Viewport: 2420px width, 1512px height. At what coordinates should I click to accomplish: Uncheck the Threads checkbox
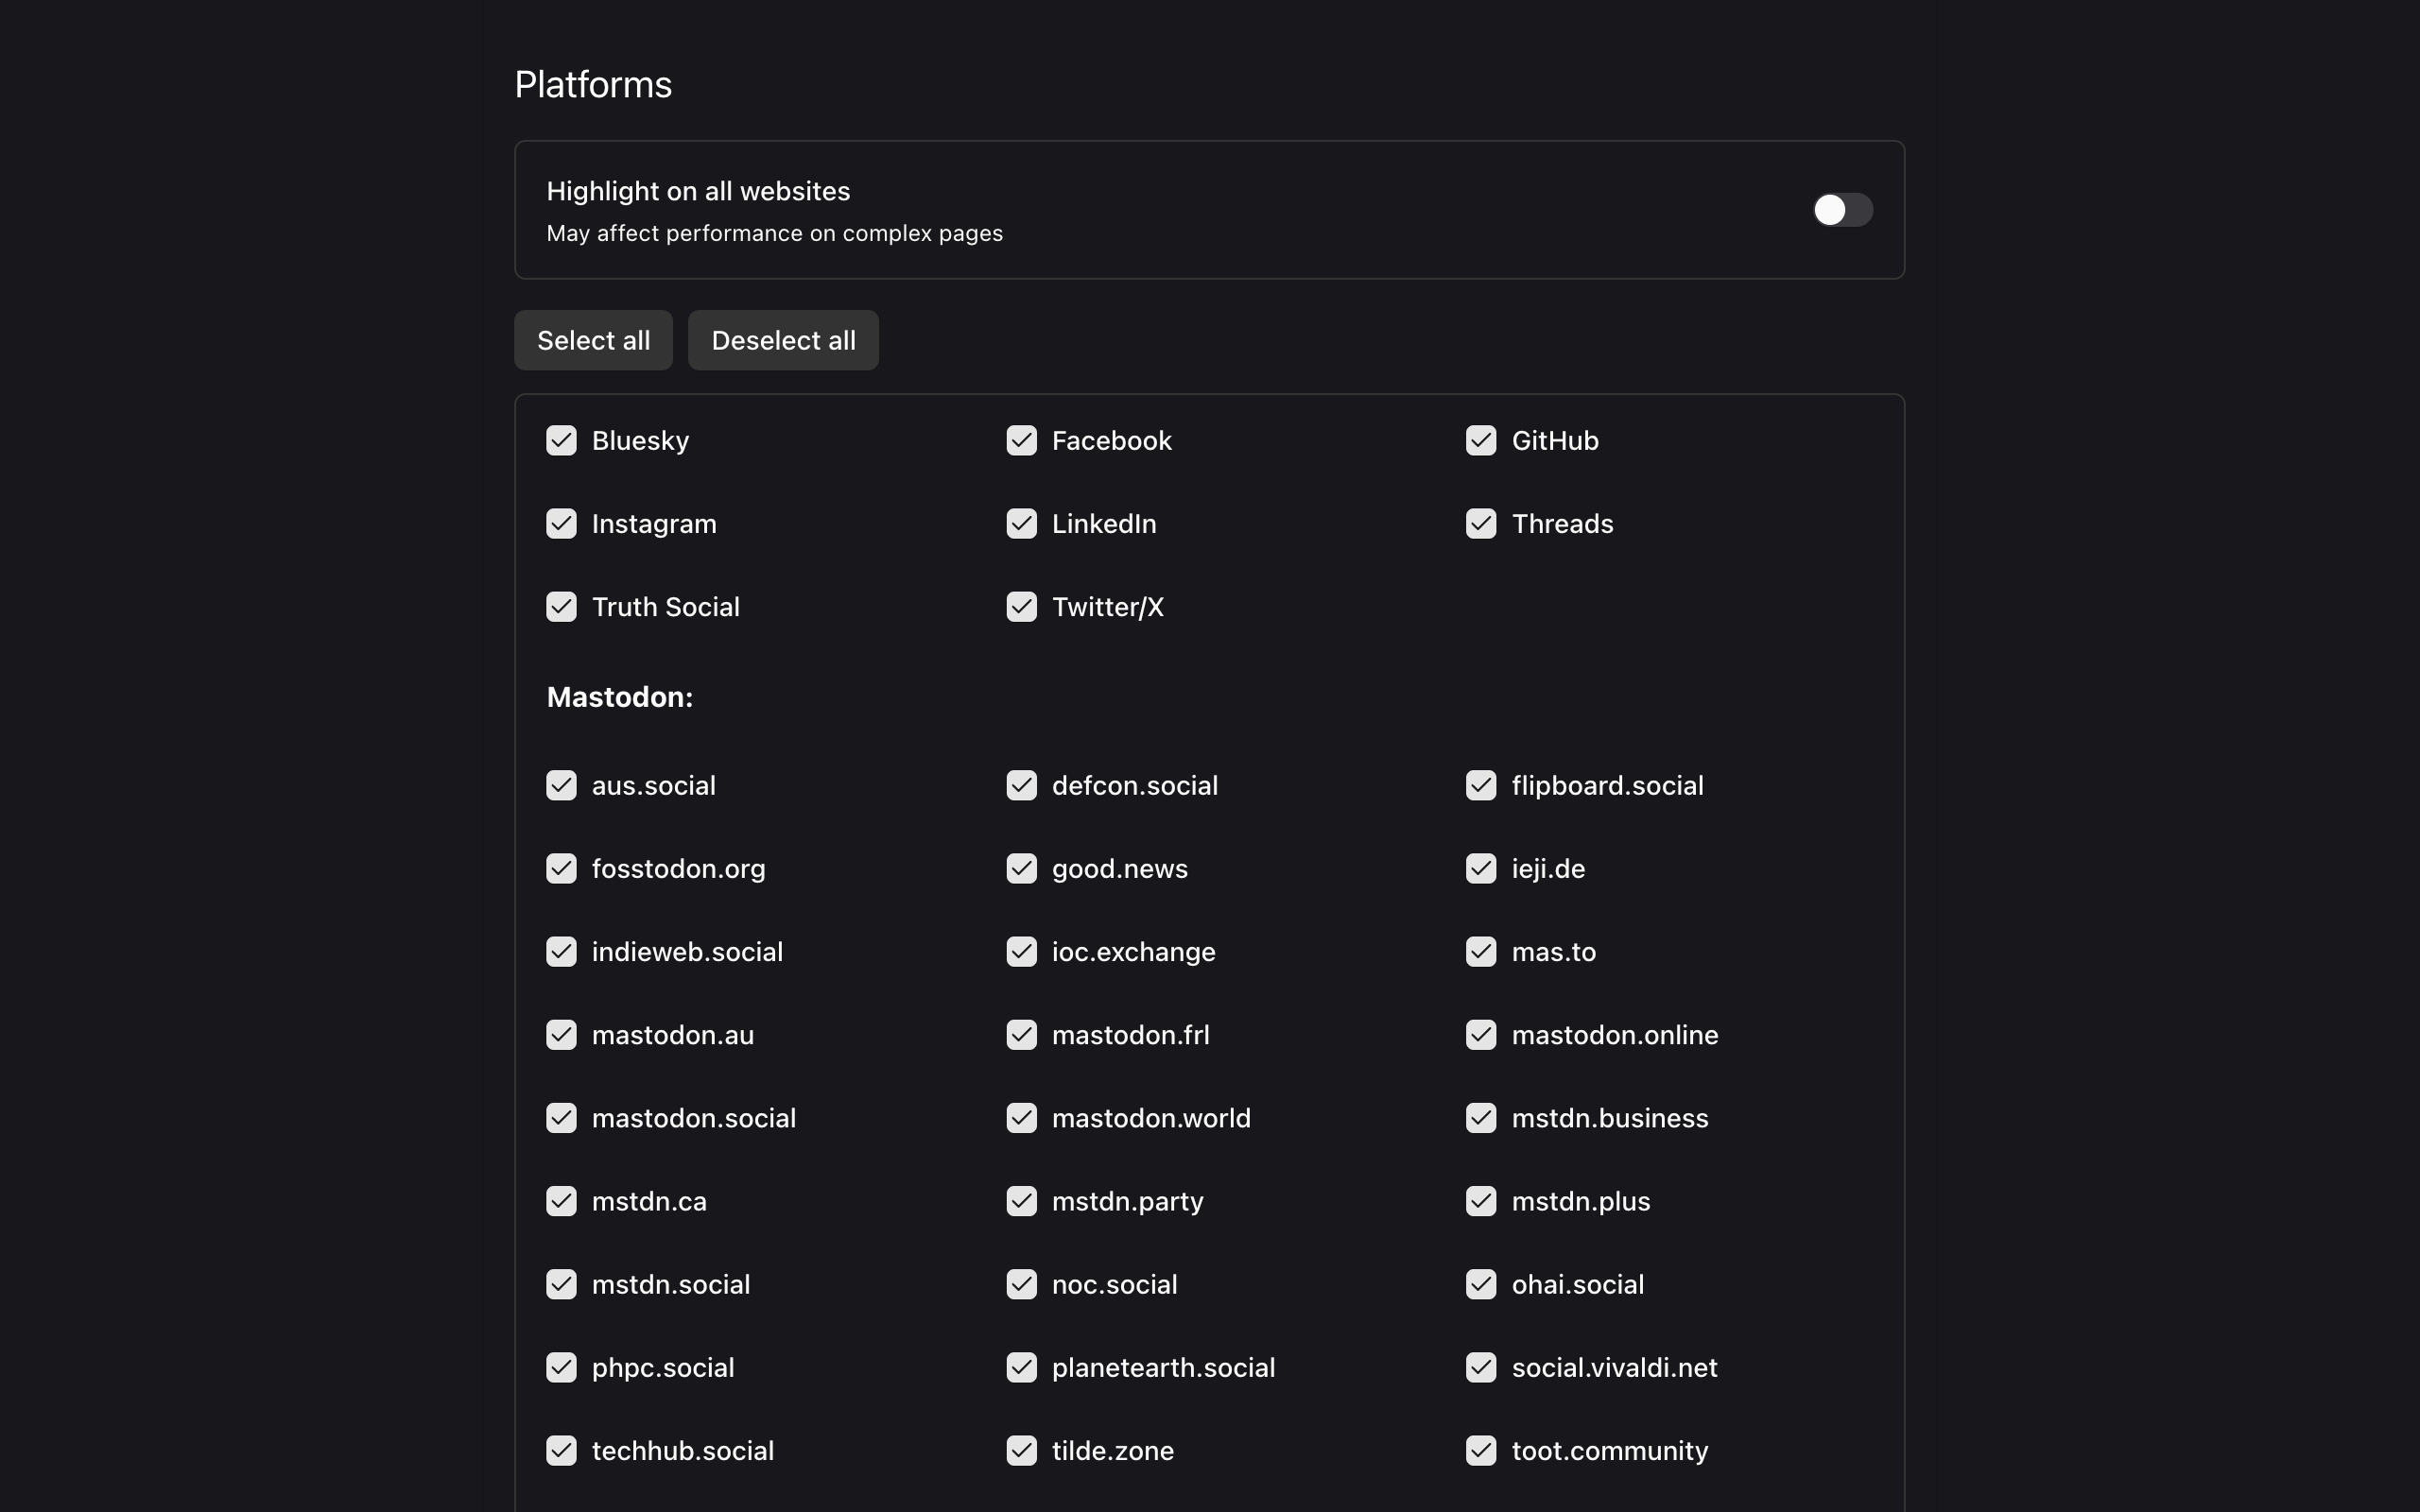[1481, 523]
